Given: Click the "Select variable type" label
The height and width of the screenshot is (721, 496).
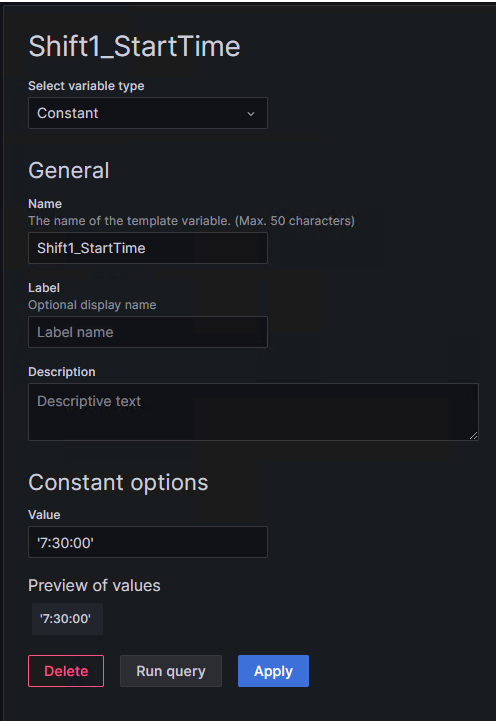Looking at the screenshot, I should [x=86, y=86].
